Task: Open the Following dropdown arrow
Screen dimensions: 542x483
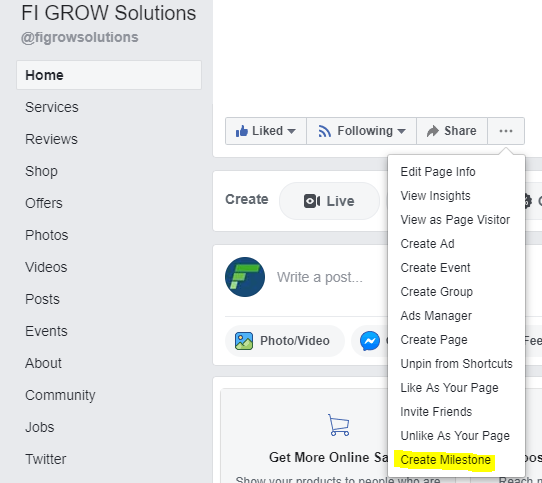Action: tap(401, 131)
